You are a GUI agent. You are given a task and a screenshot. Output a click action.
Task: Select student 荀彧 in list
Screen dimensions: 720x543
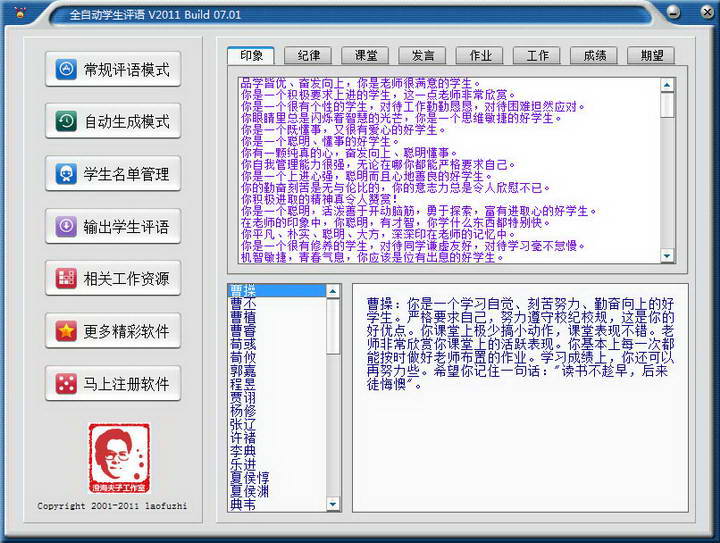(277, 344)
